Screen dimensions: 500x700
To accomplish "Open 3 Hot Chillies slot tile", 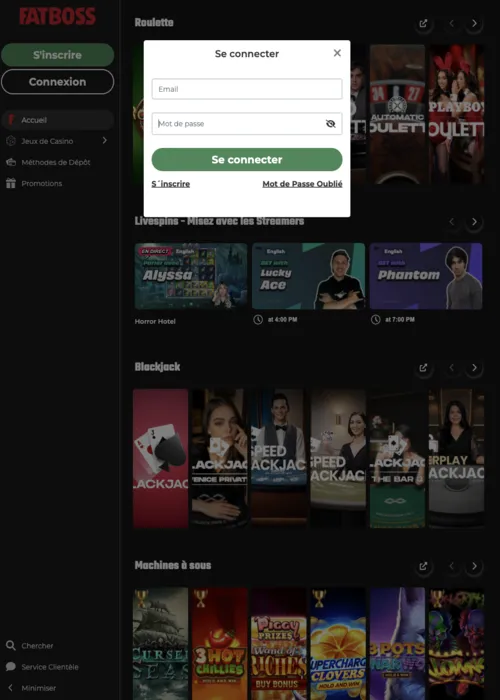I will click(220, 644).
